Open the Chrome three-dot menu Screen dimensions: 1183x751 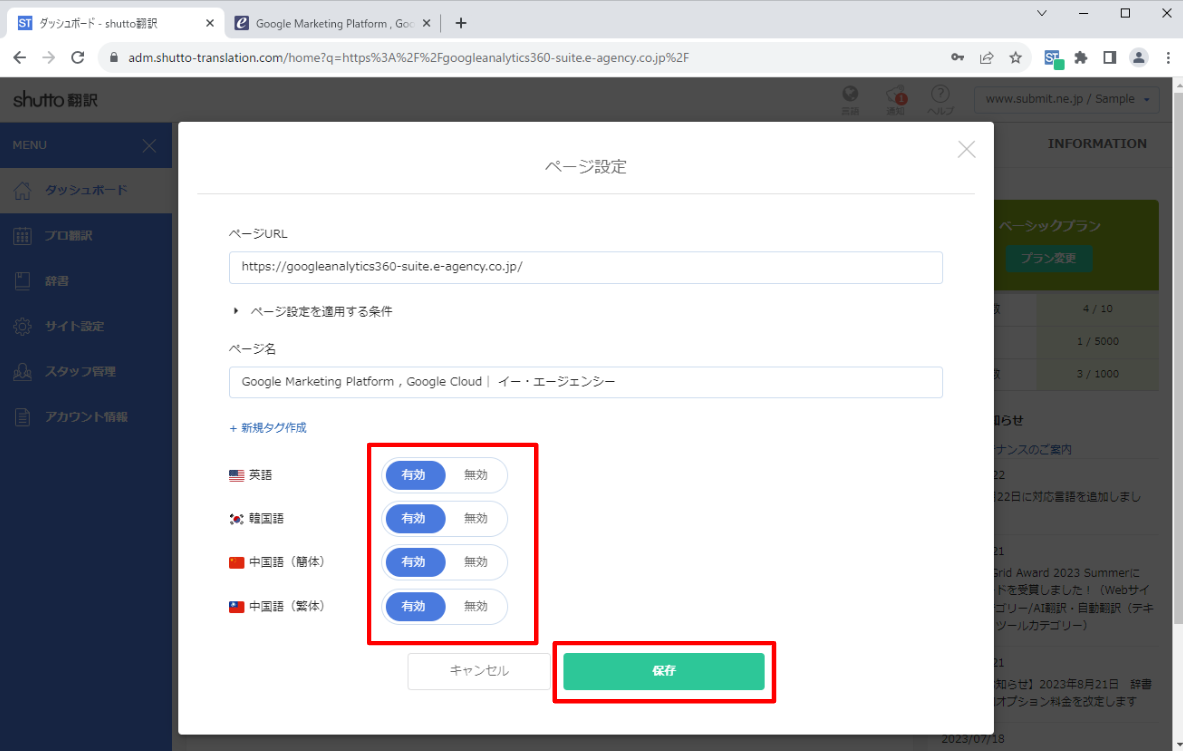[x=1168, y=57]
